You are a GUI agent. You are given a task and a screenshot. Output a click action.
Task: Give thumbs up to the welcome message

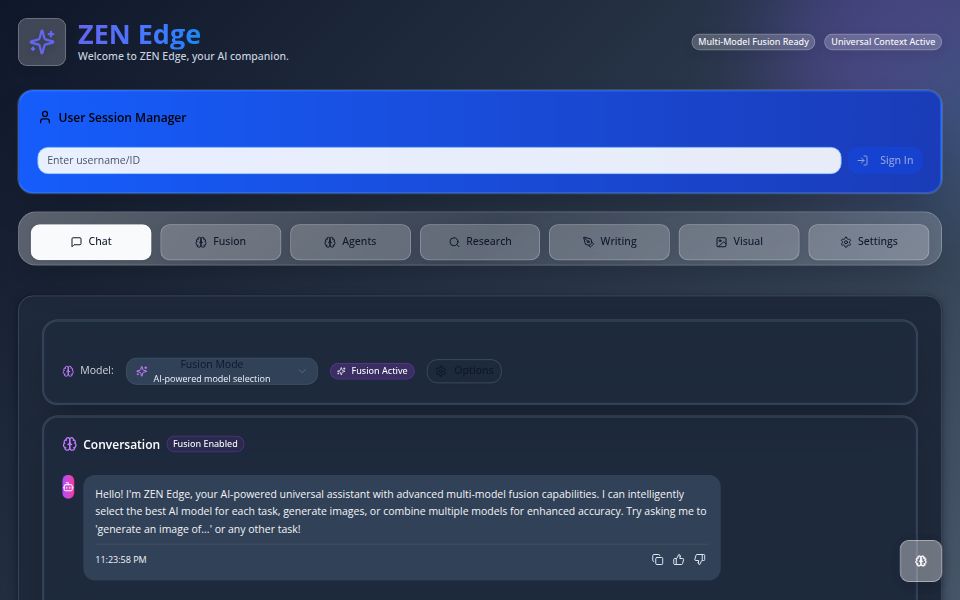point(678,560)
